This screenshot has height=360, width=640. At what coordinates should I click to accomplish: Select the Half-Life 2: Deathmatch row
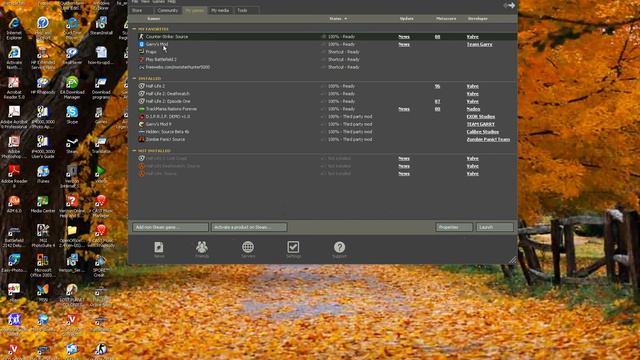[x=323, y=93]
